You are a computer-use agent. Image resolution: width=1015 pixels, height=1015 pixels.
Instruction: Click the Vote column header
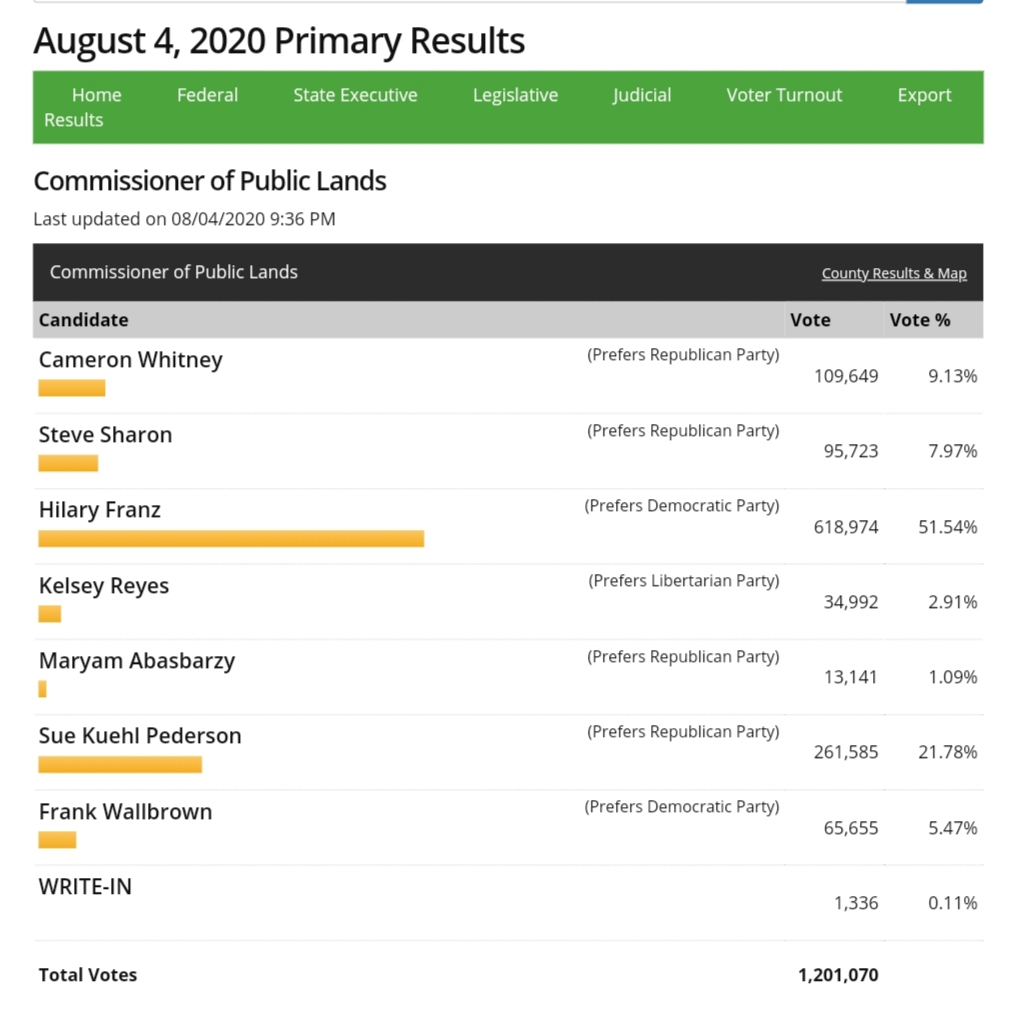point(810,320)
